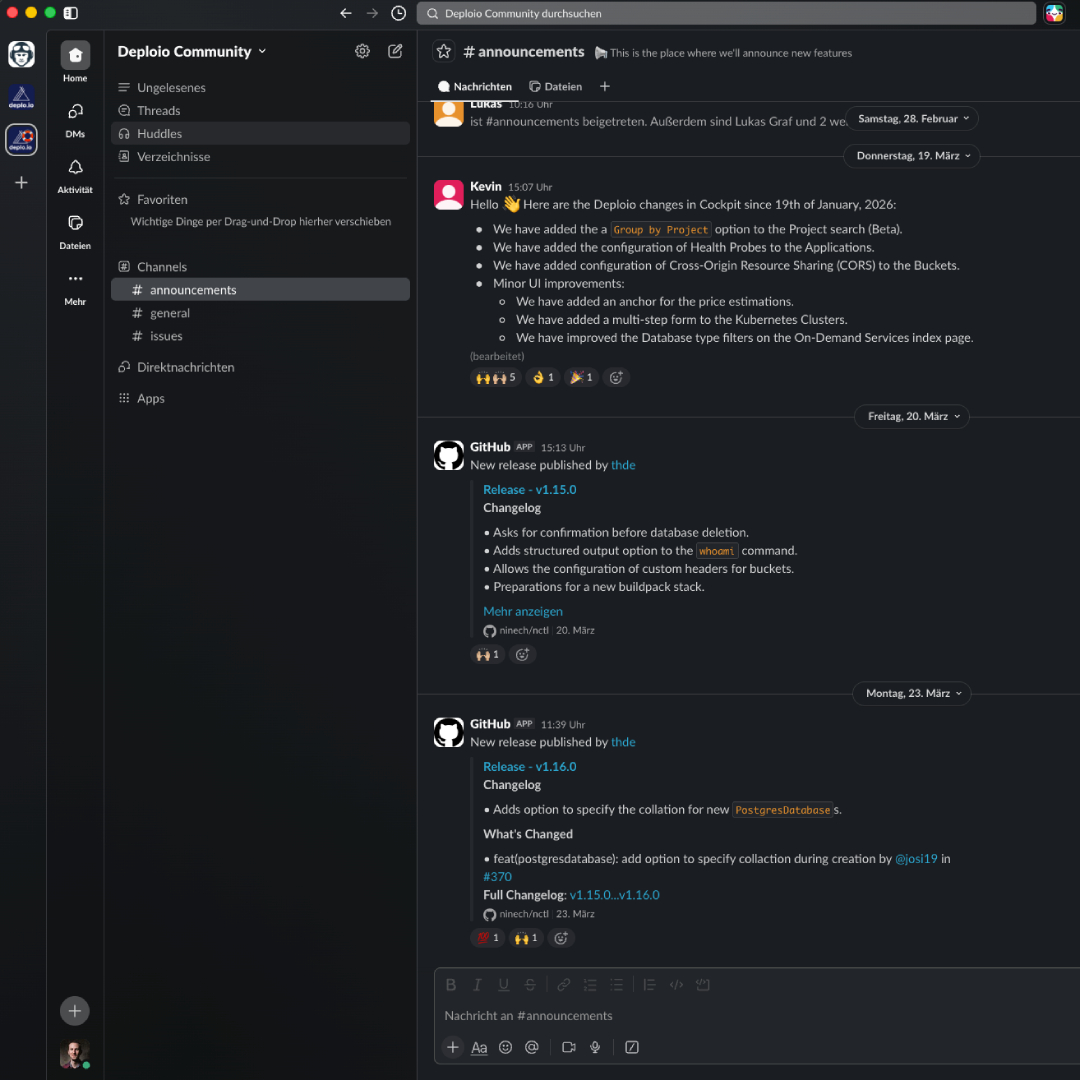Go back in history
The height and width of the screenshot is (1080, 1080).
pos(346,13)
